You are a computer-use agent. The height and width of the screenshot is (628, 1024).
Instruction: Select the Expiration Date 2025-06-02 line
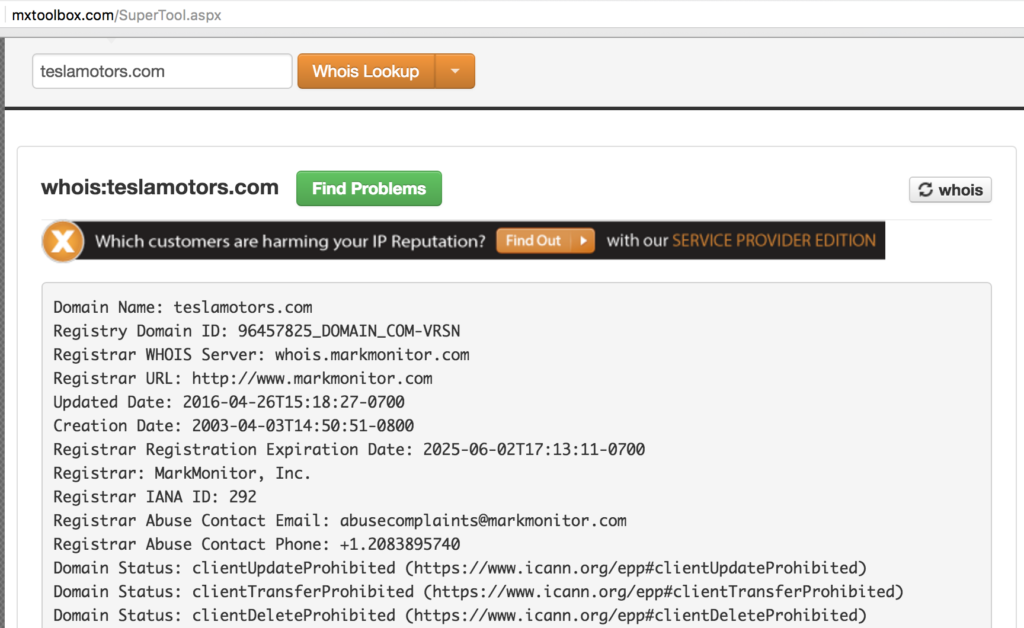pos(349,449)
